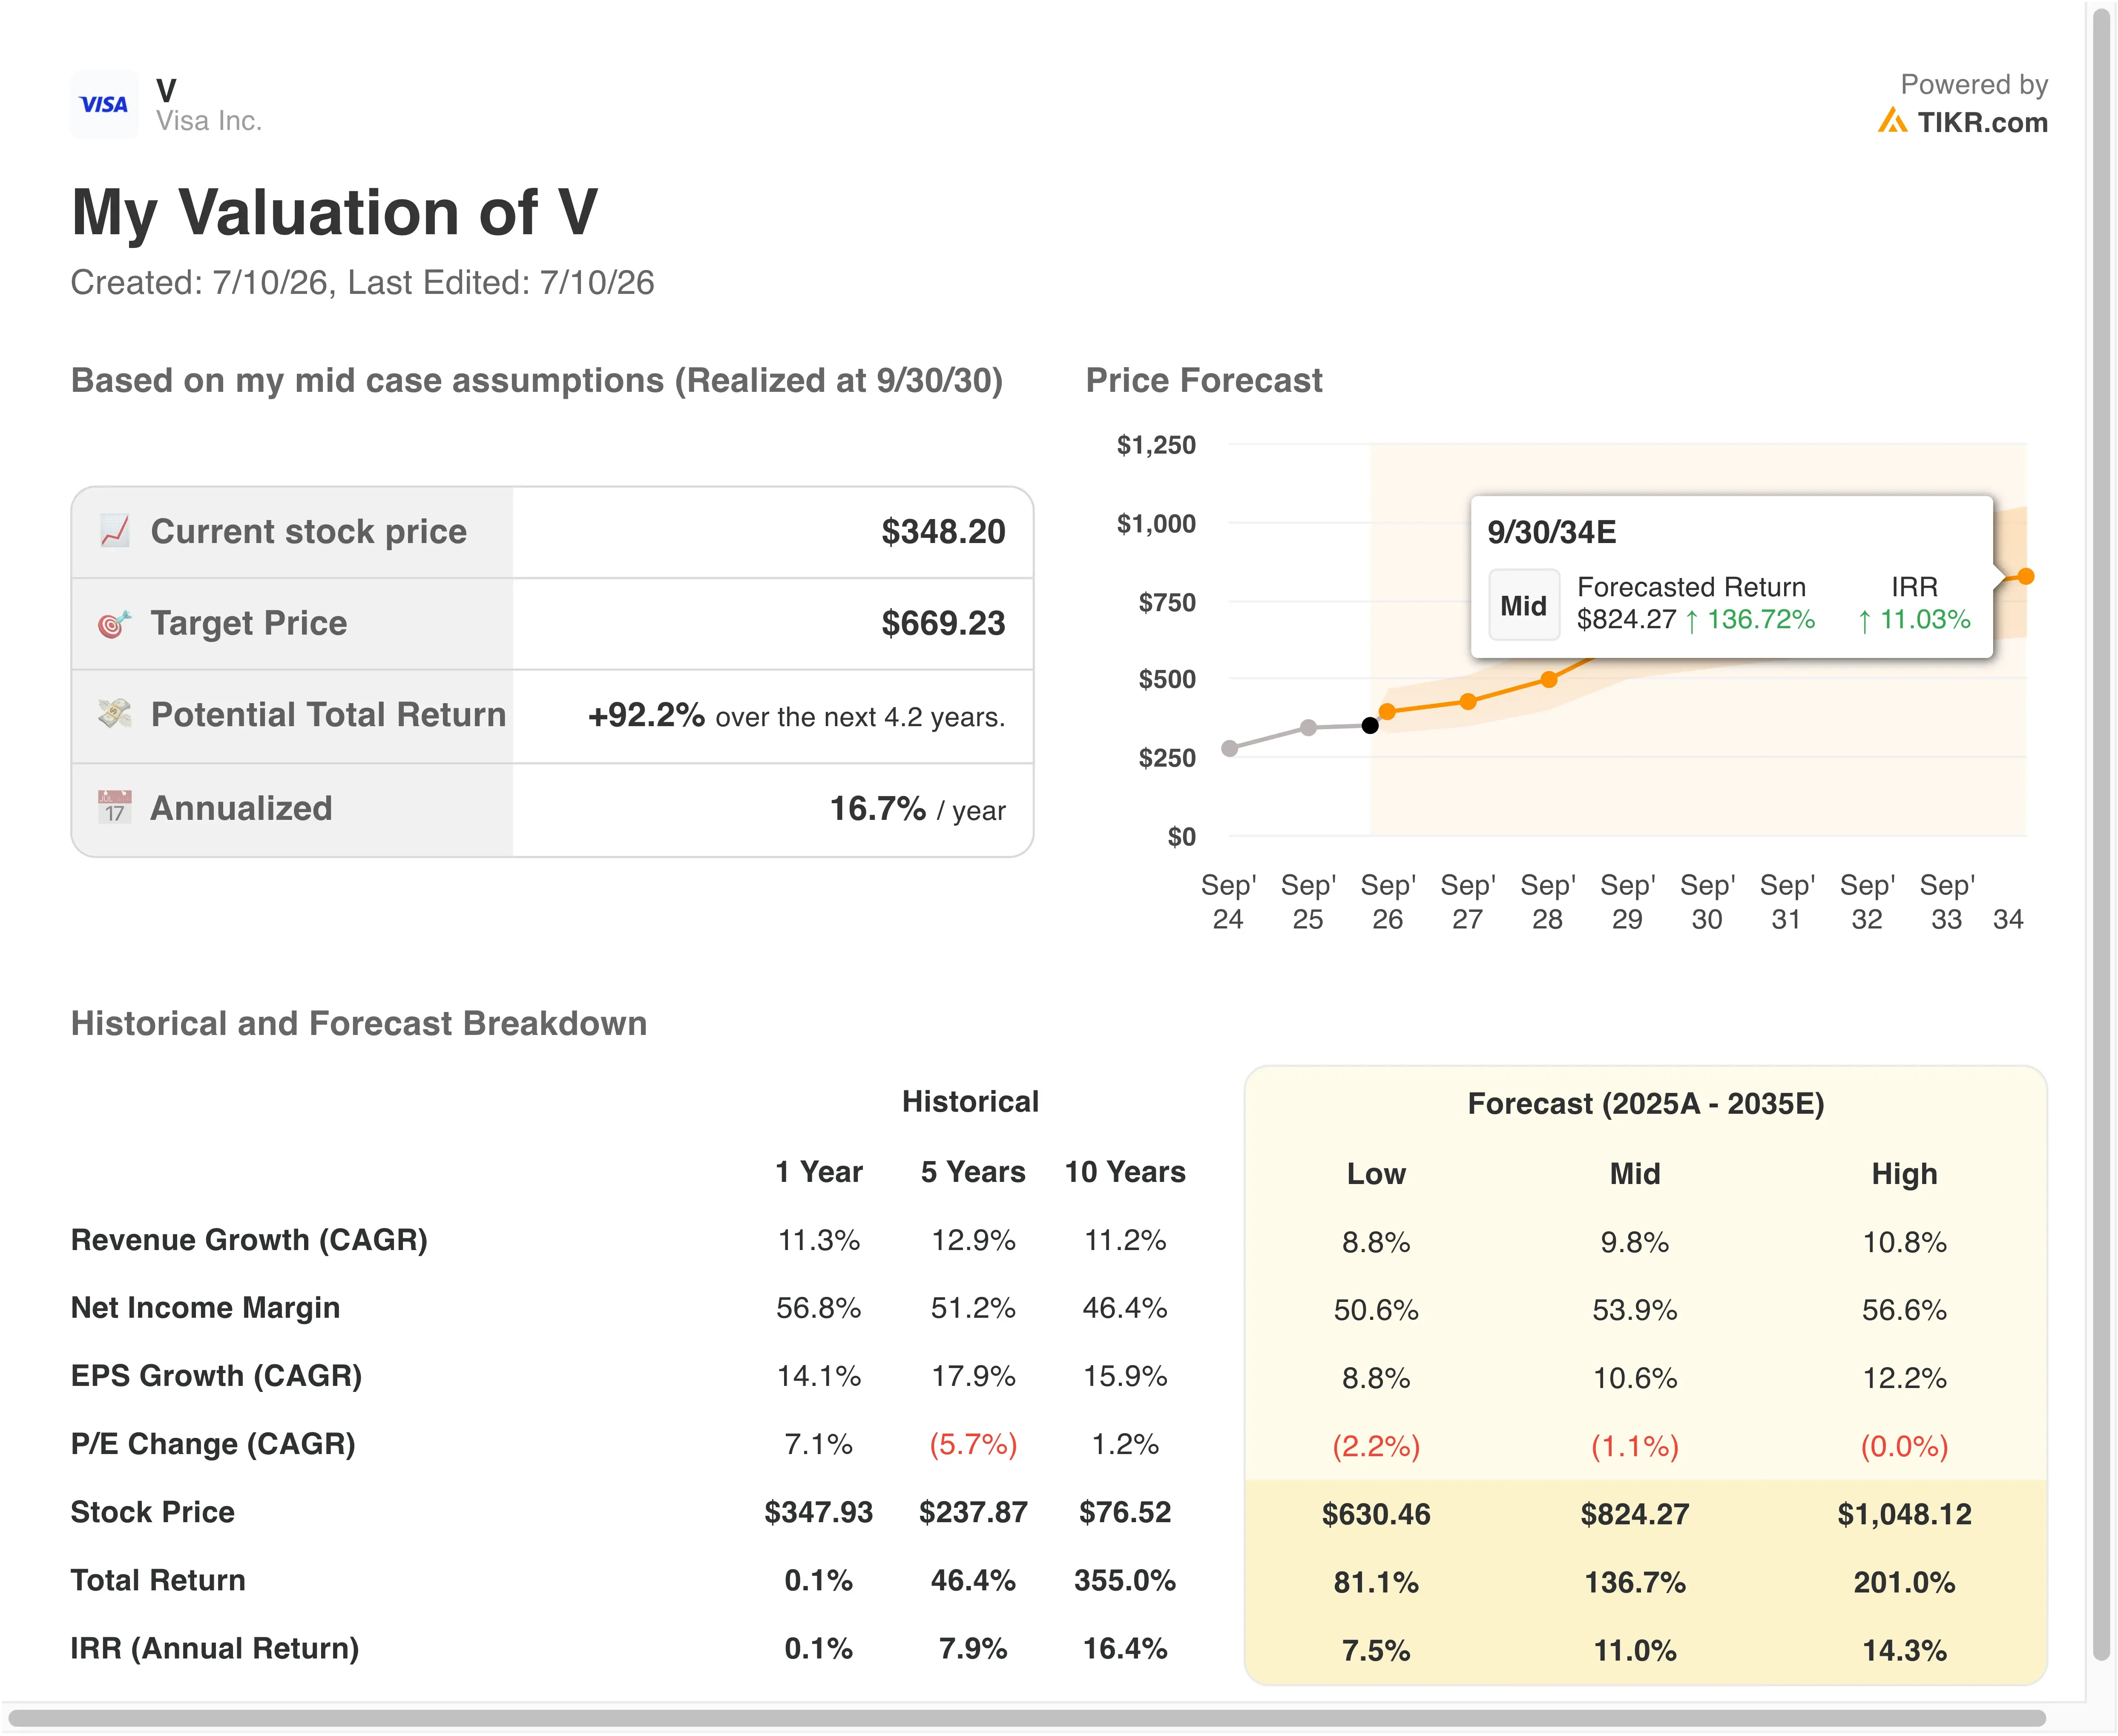The image size is (2118, 1736).
Task: Click the $669.23 target price value
Action: [943, 623]
